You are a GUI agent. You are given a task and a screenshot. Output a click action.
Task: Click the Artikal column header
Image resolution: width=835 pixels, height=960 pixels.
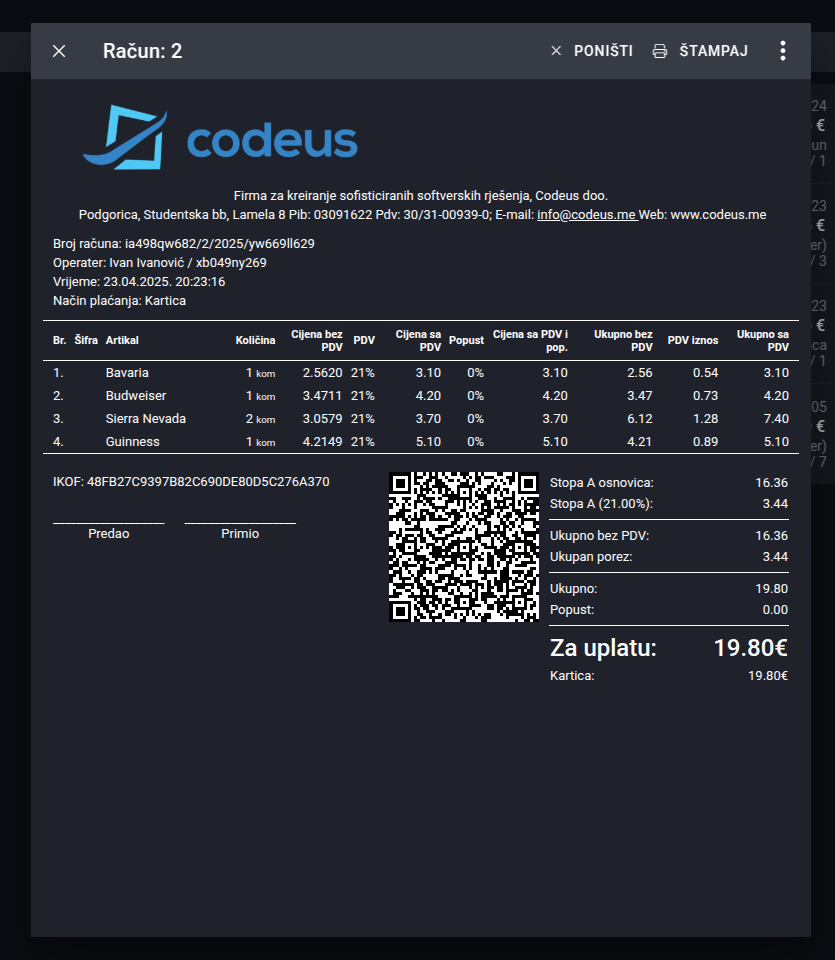[x=122, y=340]
